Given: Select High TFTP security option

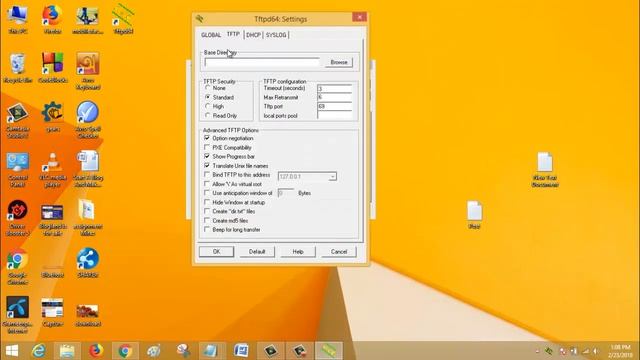Looking at the screenshot, I should pyautogui.click(x=214, y=107).
